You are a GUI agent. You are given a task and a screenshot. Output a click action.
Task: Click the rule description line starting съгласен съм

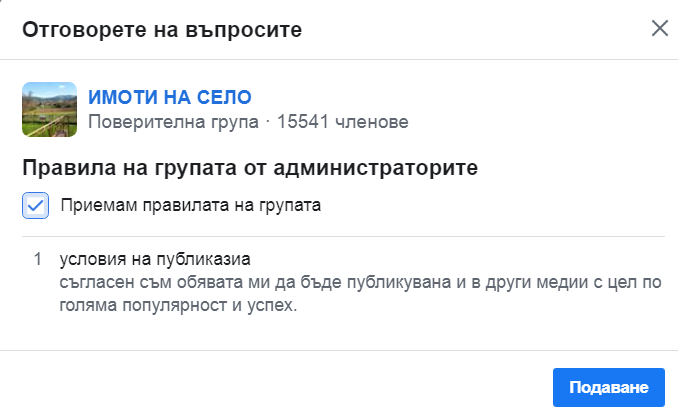[x=360, y=283]
